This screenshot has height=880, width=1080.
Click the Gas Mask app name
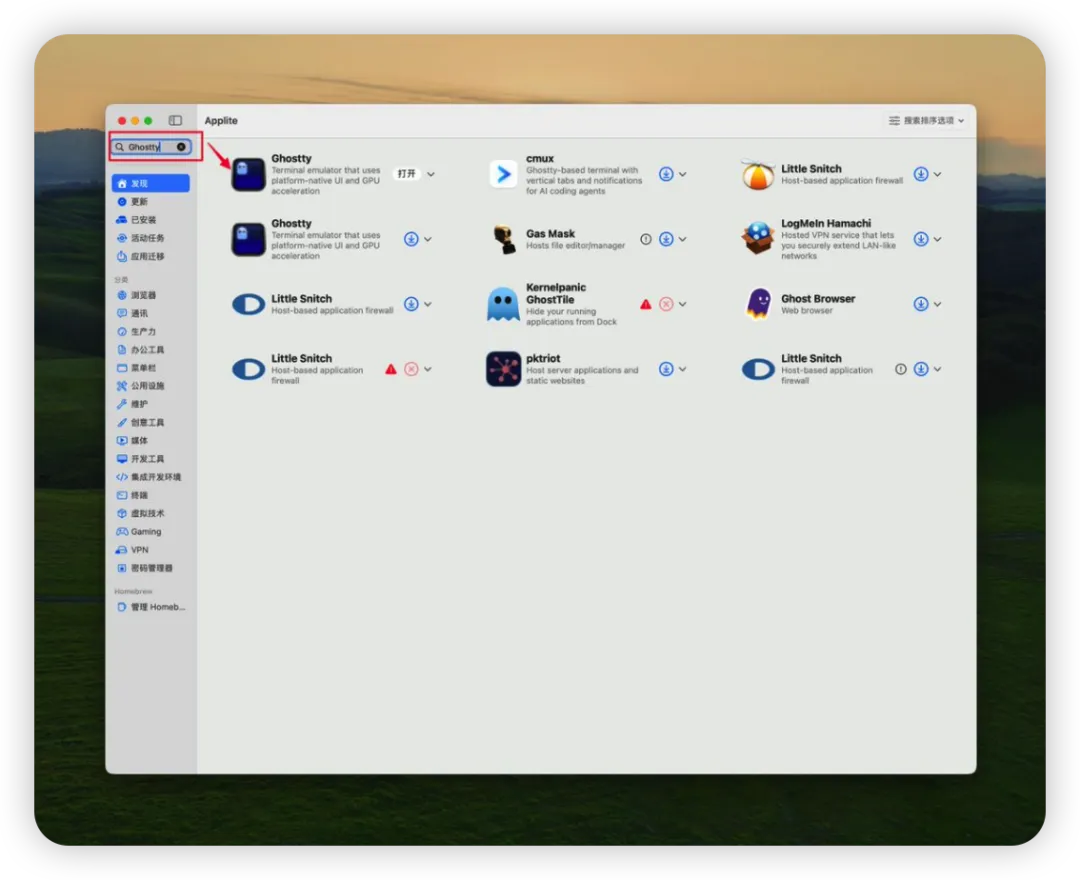[x=550, y=233]
